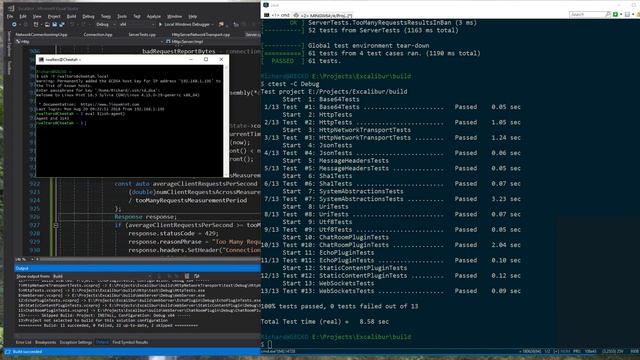
Task: Click the 'Total Test time (real)' line
Action: click(x=325, y=322)
